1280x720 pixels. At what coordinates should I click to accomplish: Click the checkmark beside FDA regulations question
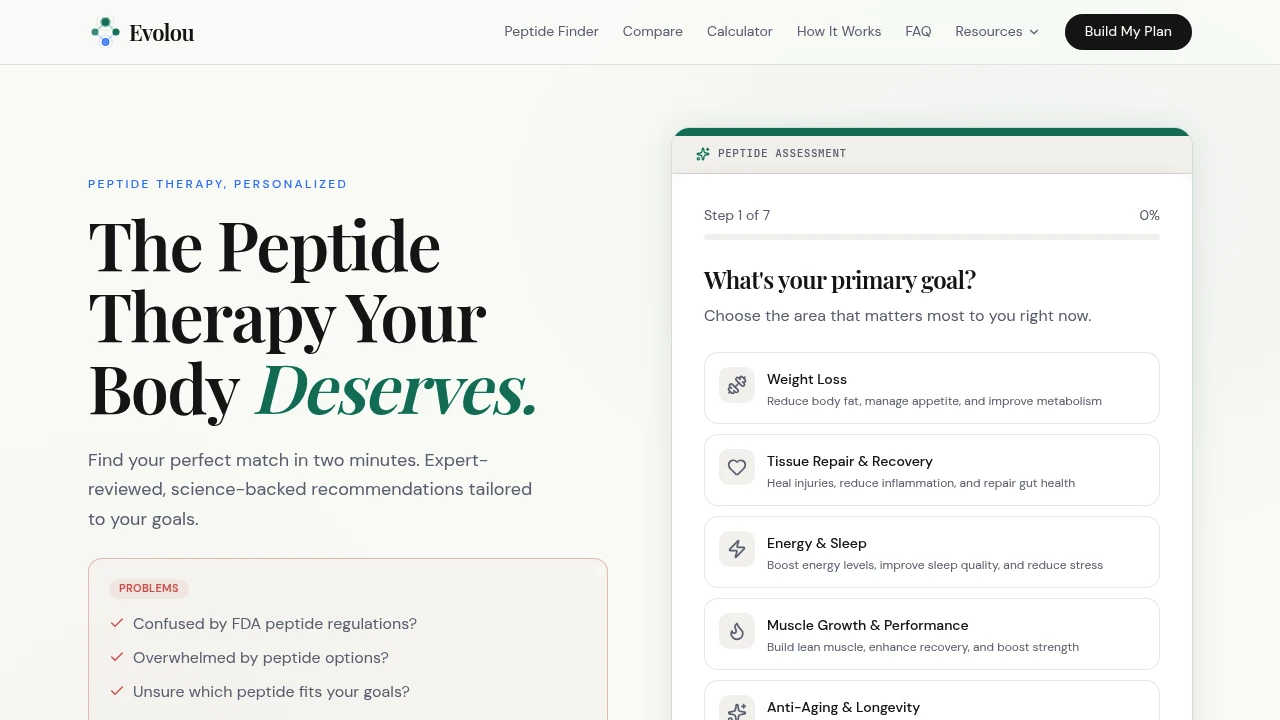pyautogui.click(x=117, y=623)
